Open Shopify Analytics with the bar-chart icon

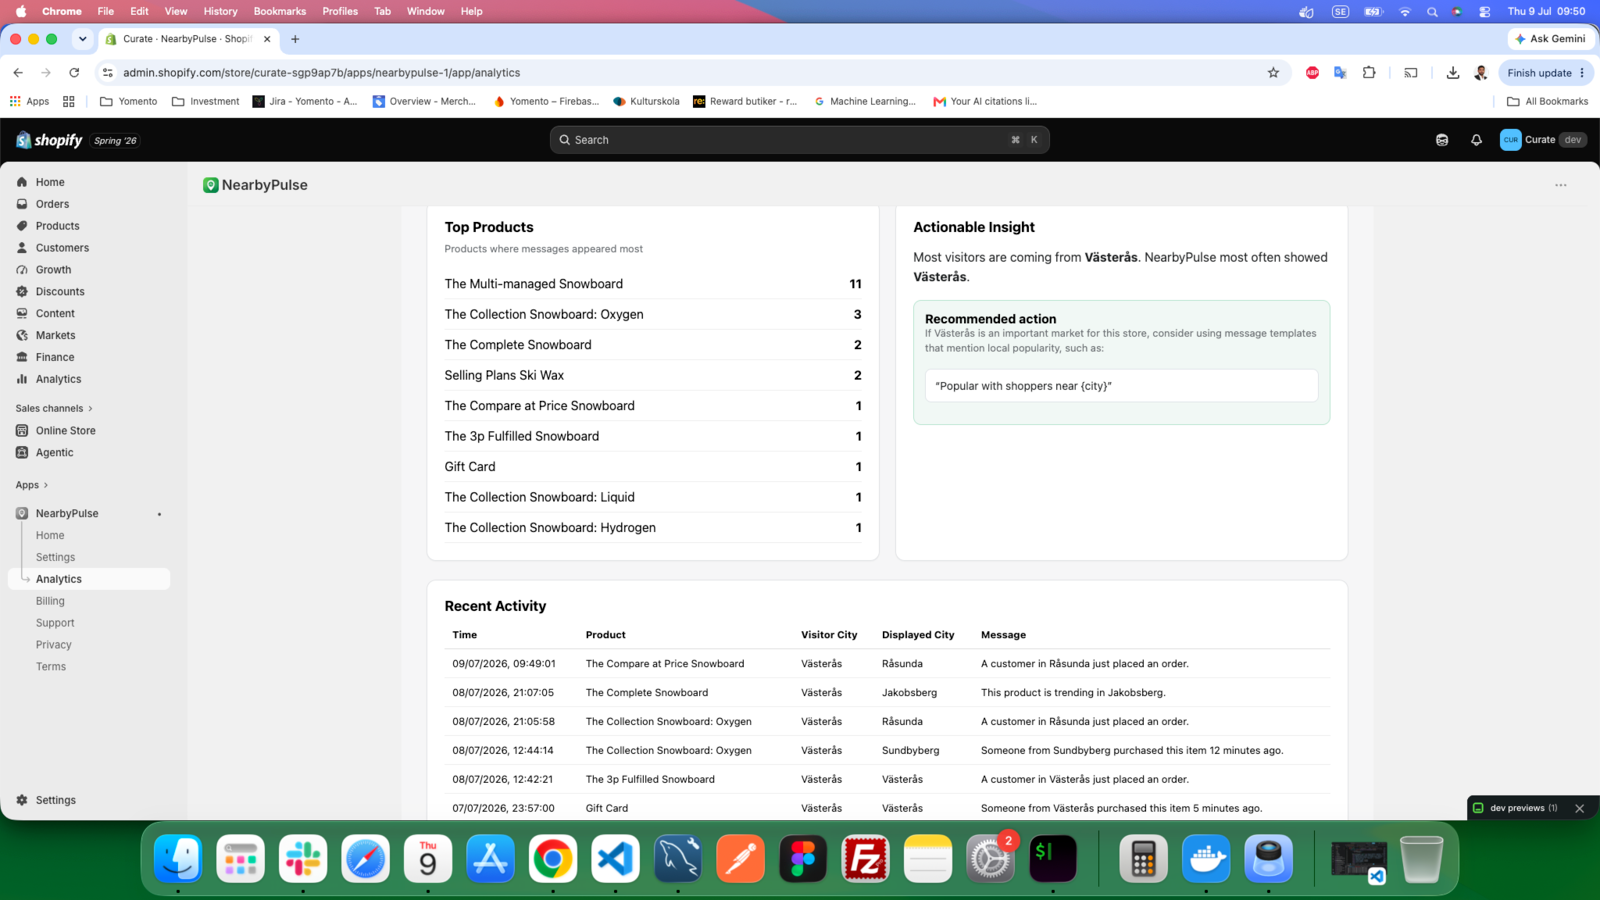[58, 379]
